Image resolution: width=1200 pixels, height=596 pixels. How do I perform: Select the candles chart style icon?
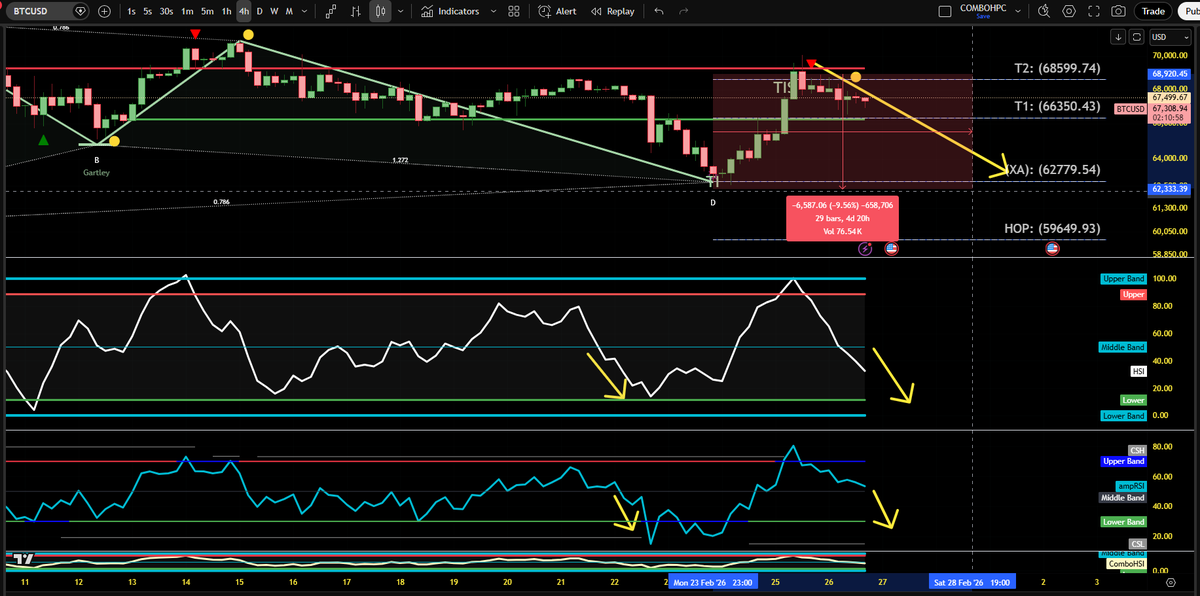point(380,11)
